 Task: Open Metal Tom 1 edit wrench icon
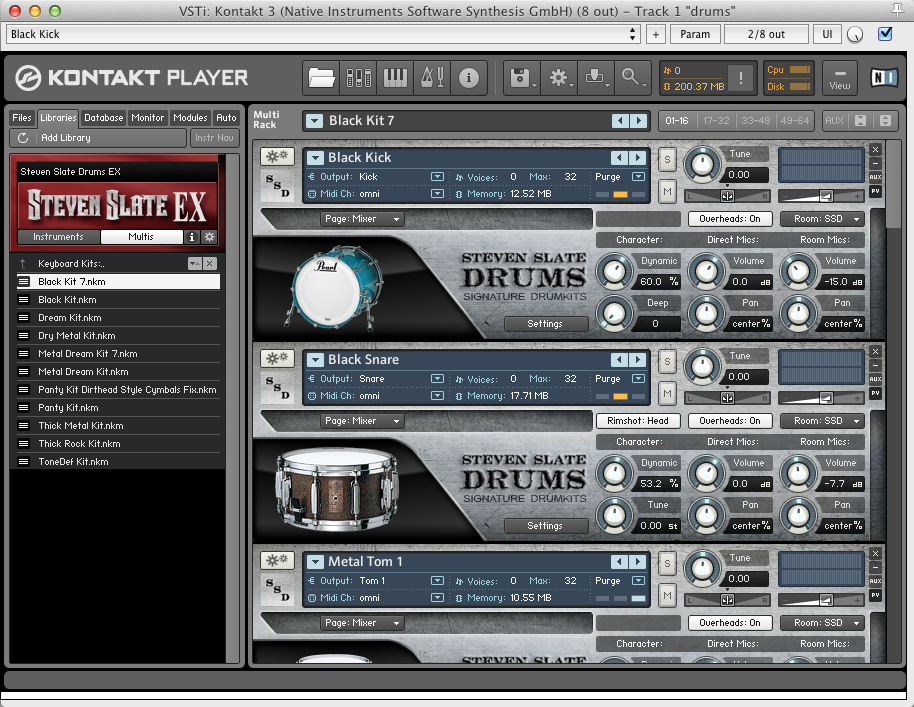(277, 561)
